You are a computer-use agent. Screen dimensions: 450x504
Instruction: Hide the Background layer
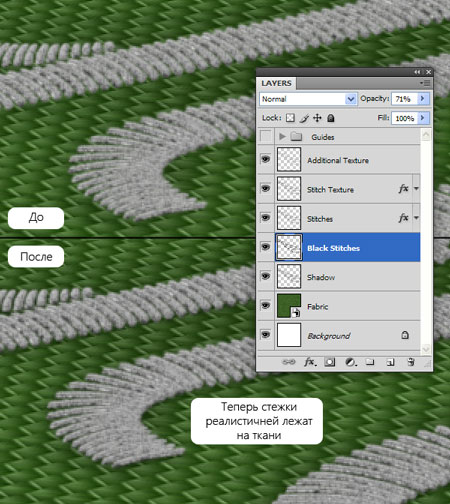(x=265, y=334)
